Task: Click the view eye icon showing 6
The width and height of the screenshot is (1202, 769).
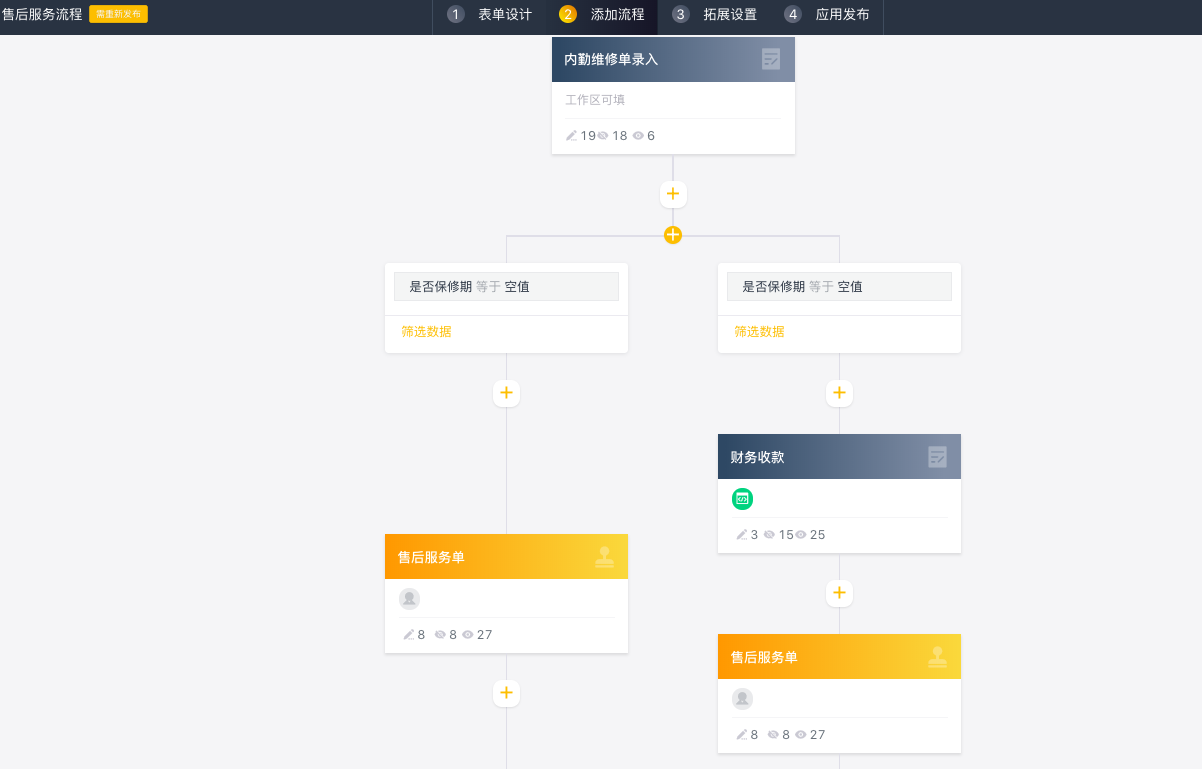Action: click(x=638, y=136)
